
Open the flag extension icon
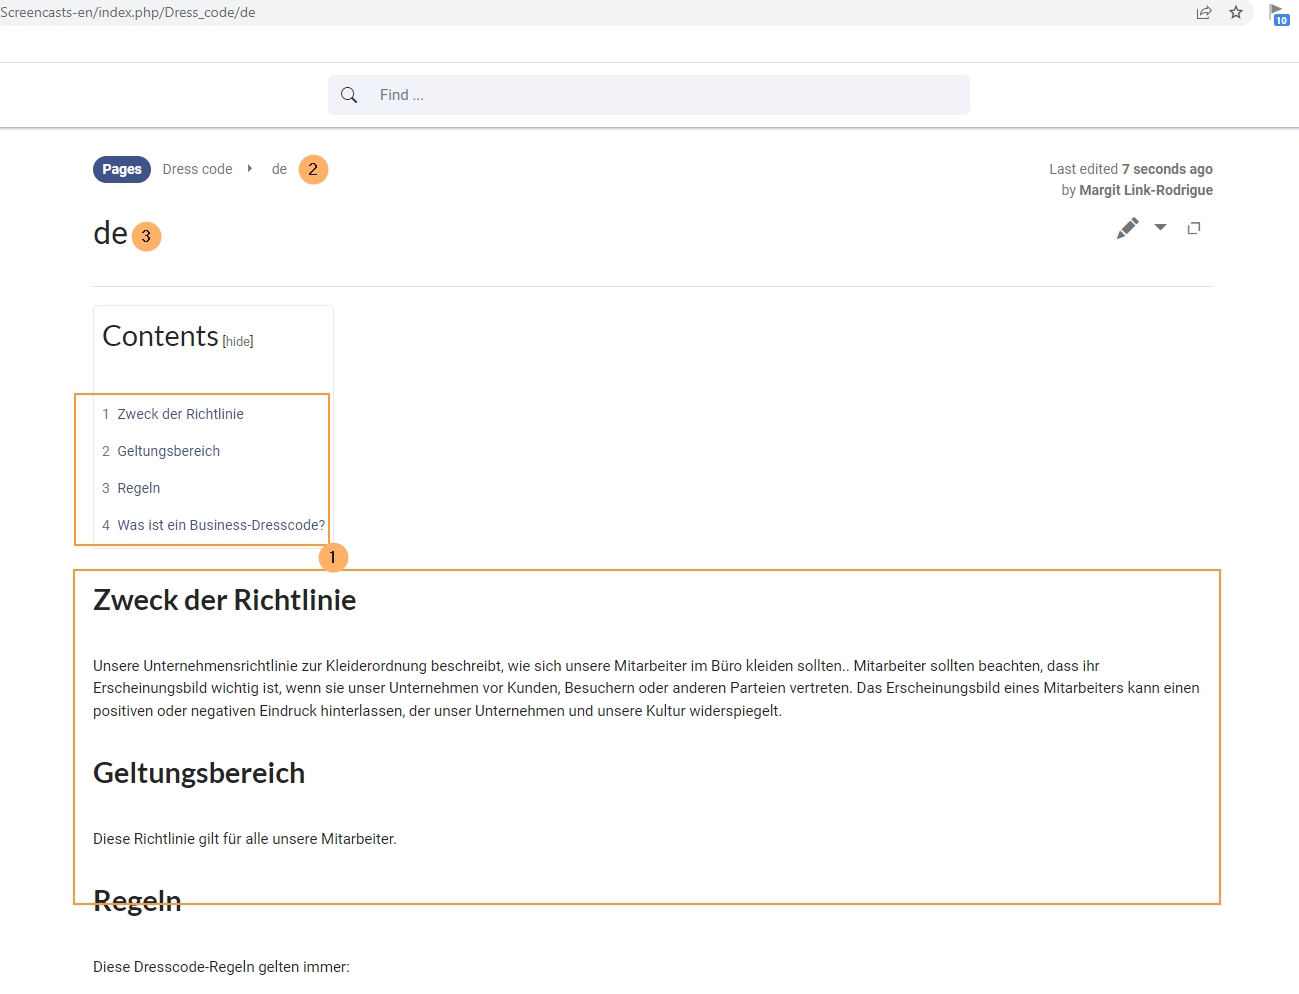1278,14
